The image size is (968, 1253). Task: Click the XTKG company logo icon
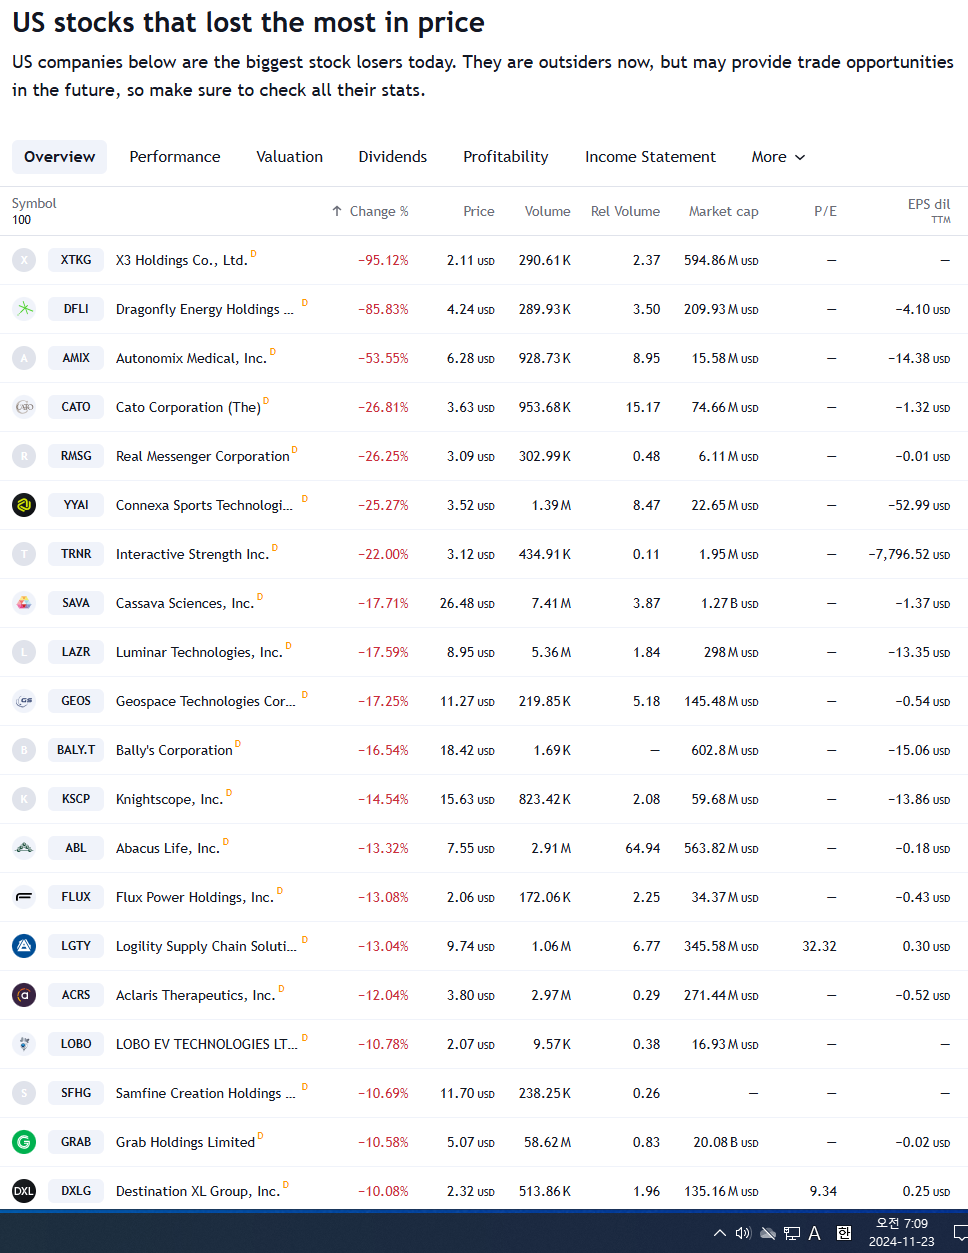pos(24,260)
